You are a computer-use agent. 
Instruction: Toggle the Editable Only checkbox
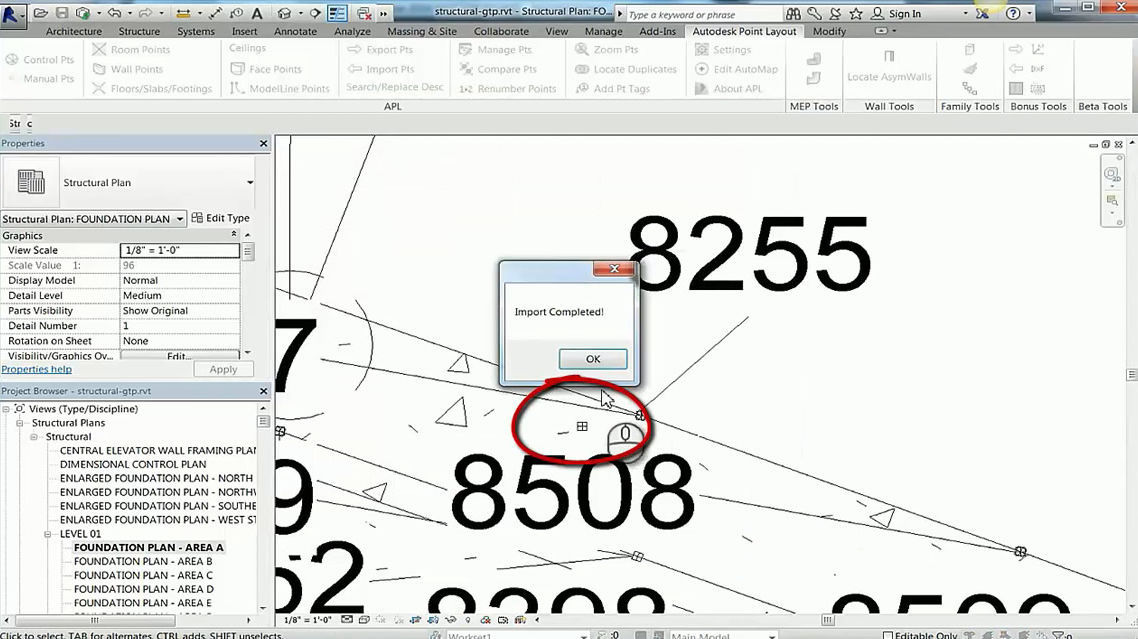tap(888, 635)
